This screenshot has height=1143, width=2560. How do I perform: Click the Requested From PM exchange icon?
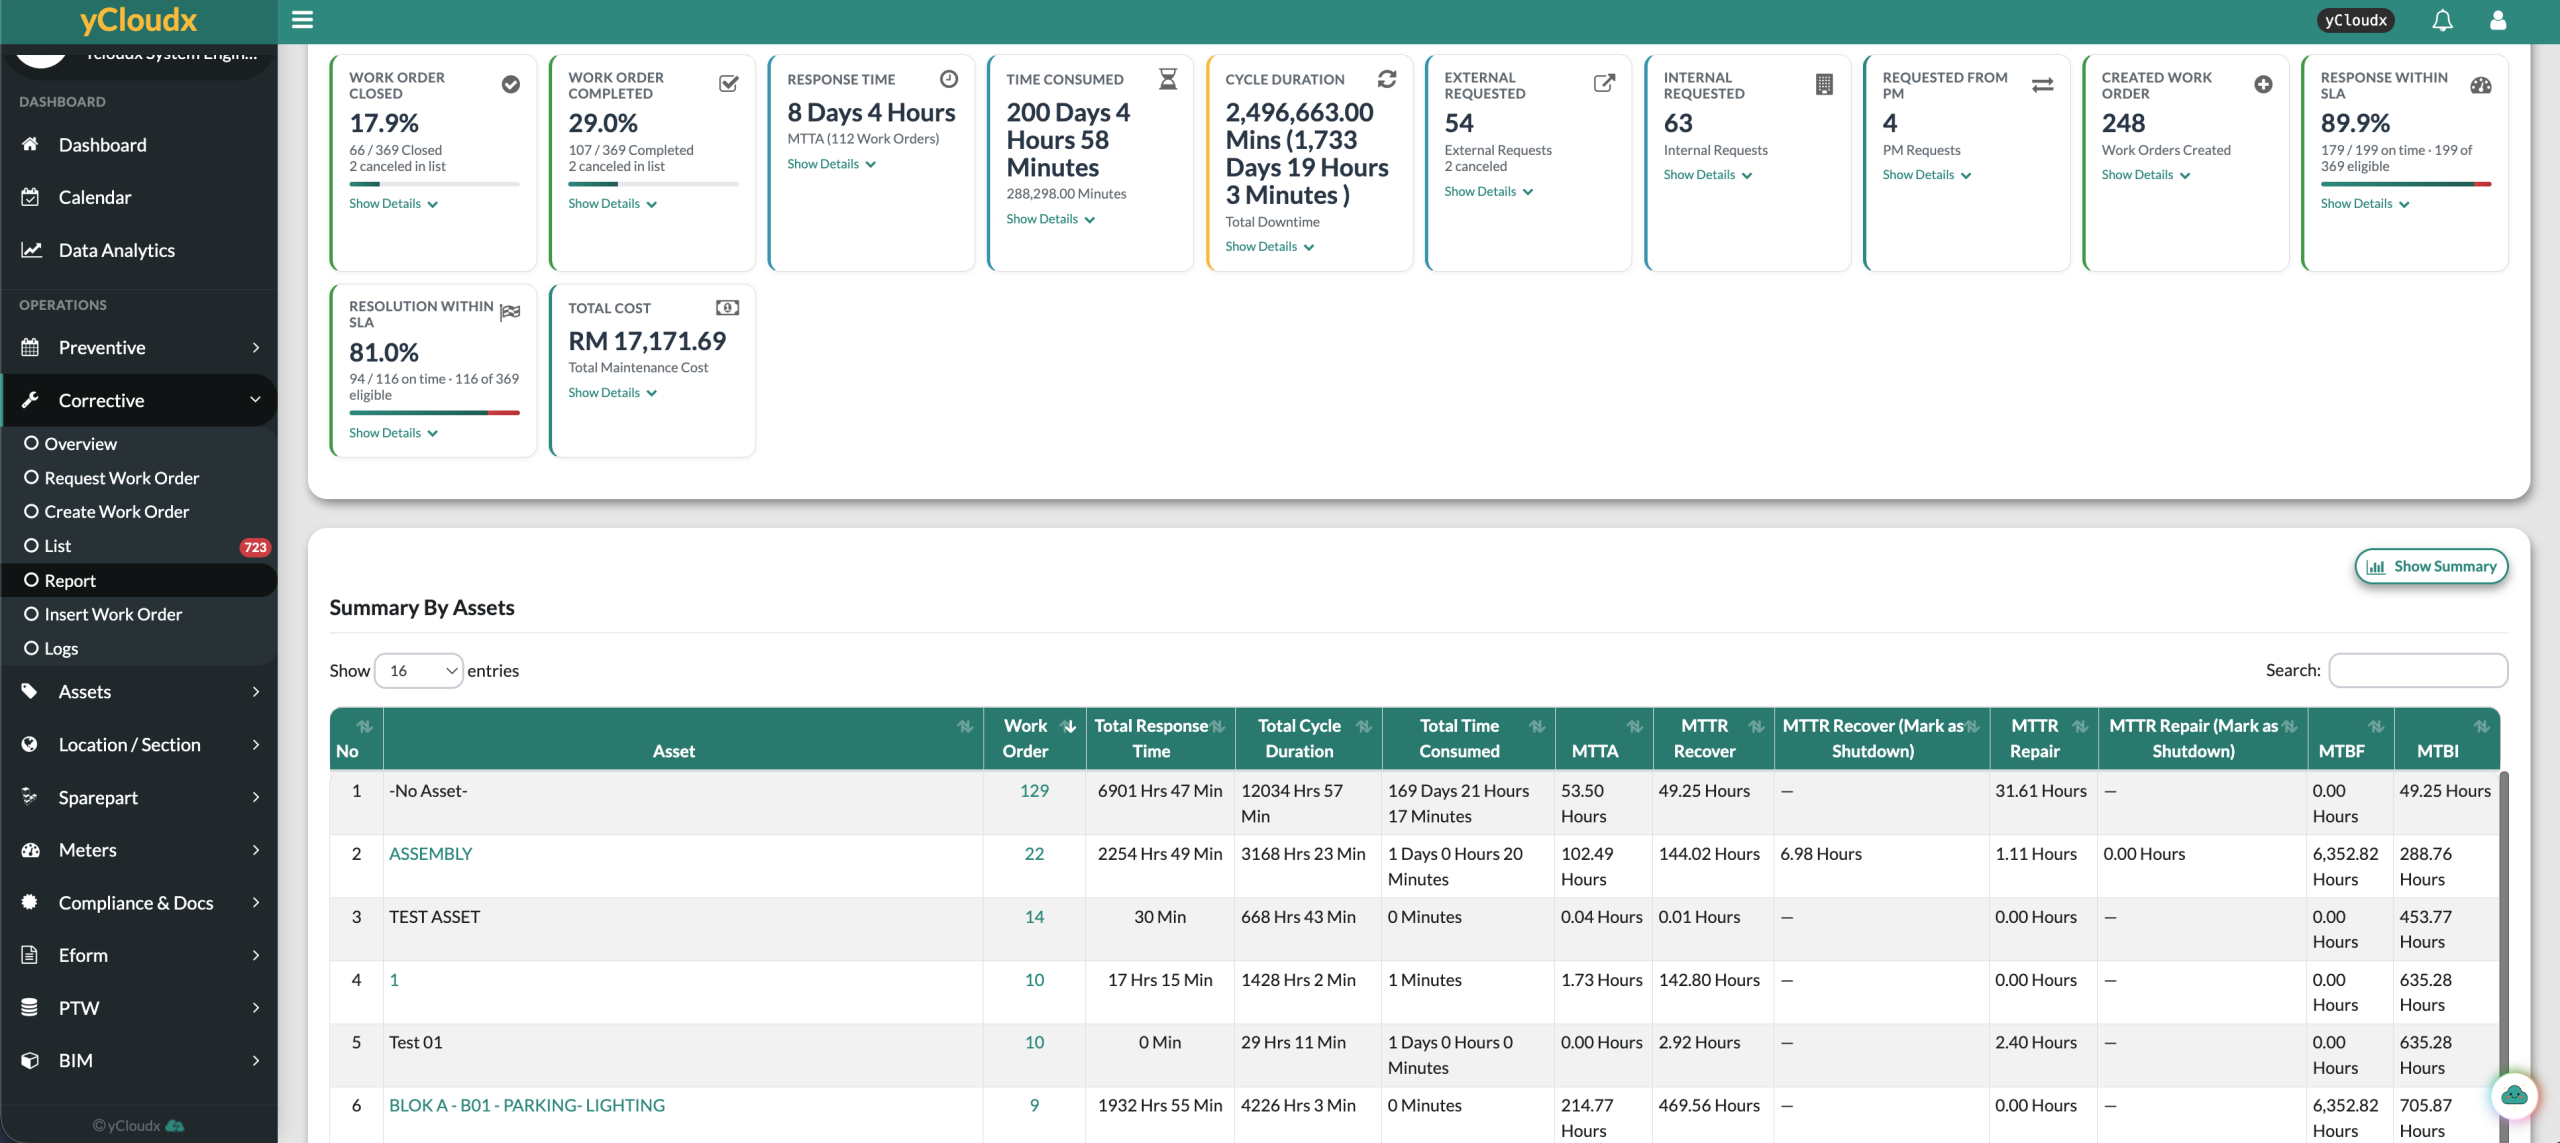(x=2042, y=85)
